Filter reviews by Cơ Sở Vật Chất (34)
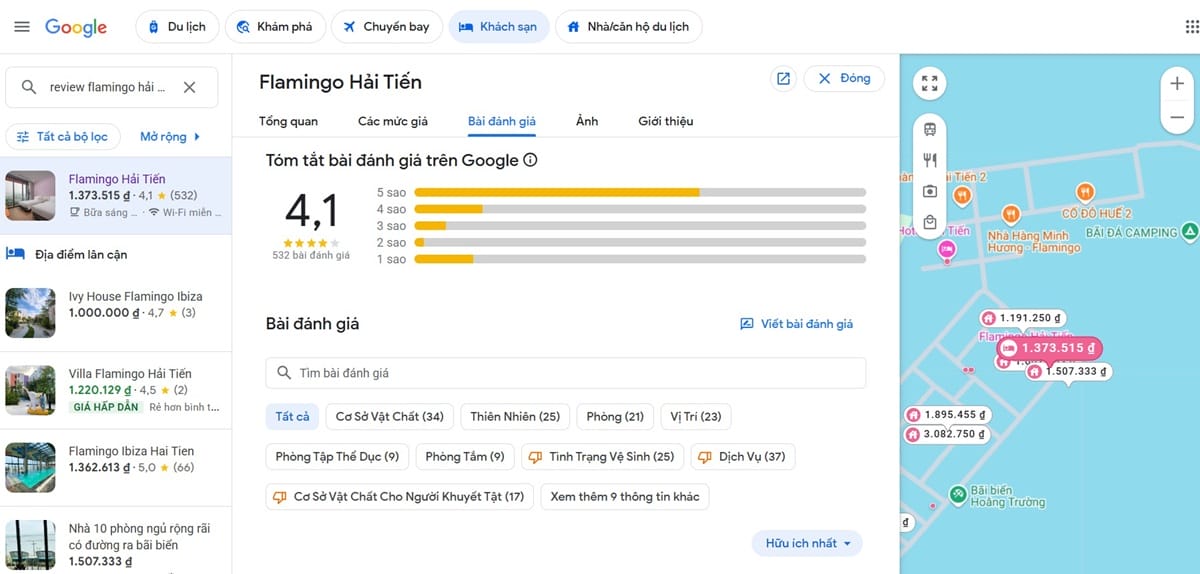The image size is (1200, 574). (x=390, y=416)
